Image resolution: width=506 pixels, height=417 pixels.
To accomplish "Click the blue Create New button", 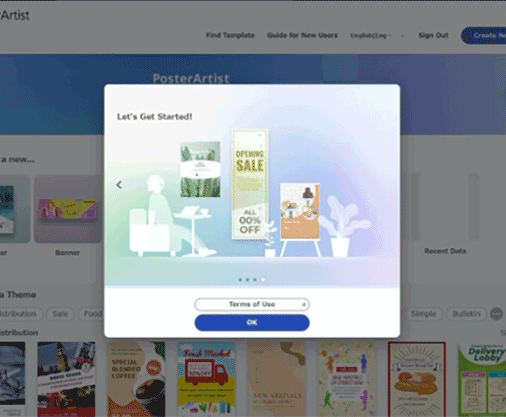I will tap(484, 35).
